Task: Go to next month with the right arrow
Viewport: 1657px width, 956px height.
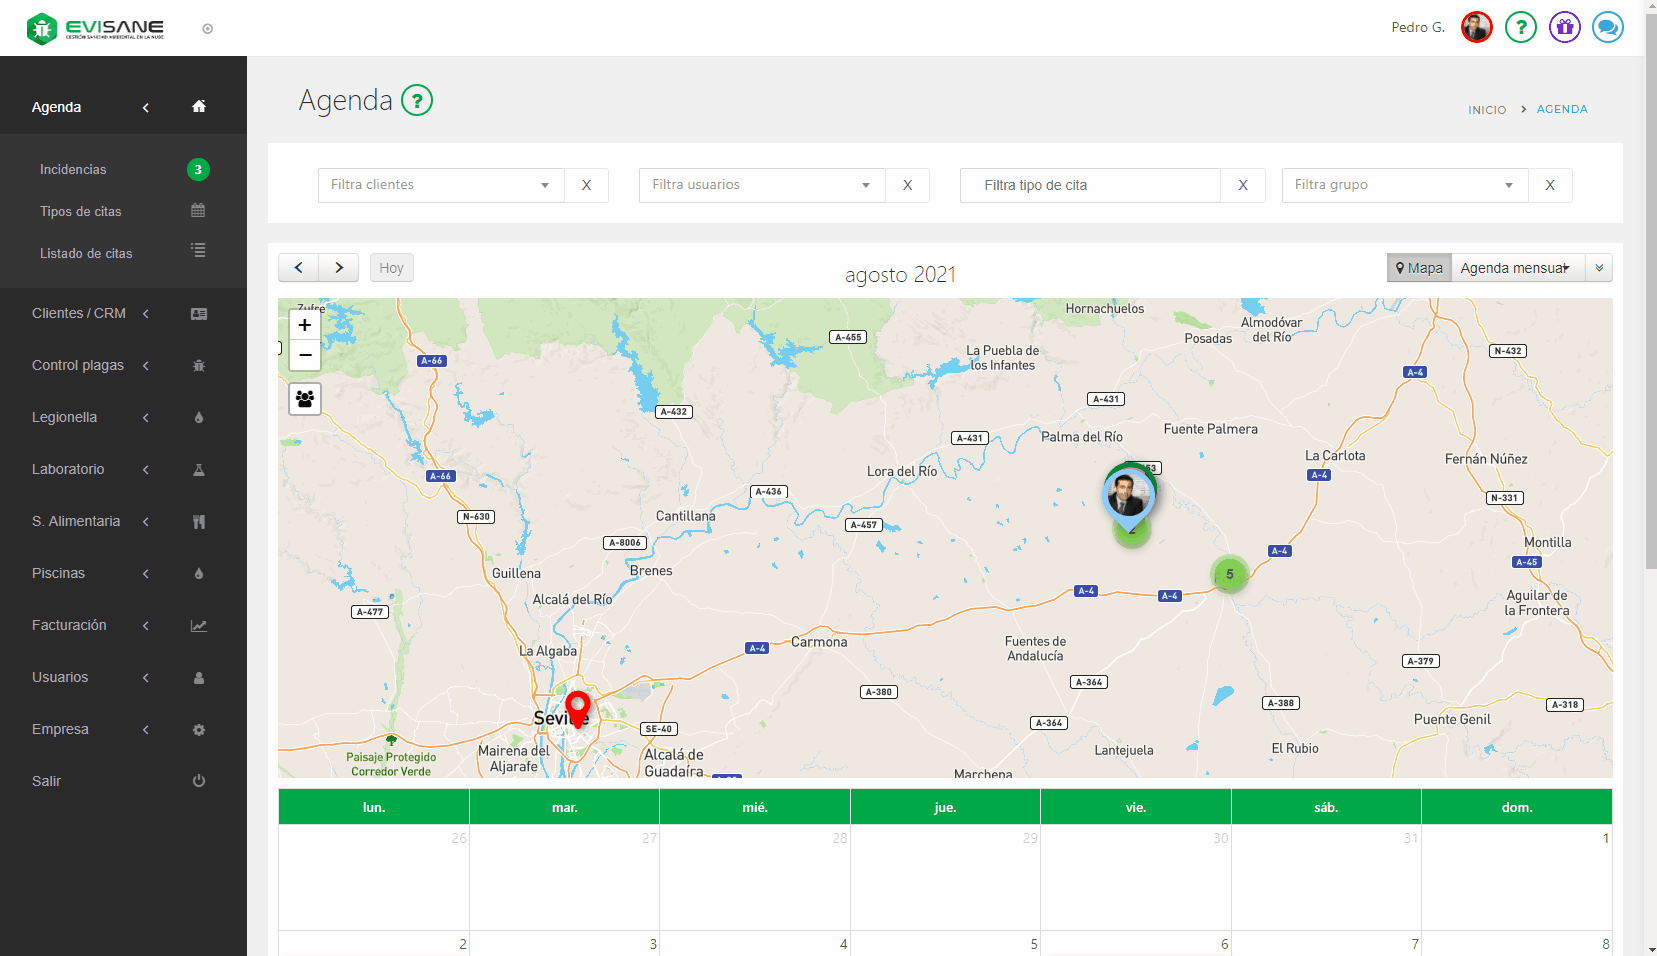Action: (x=339, y=268)
